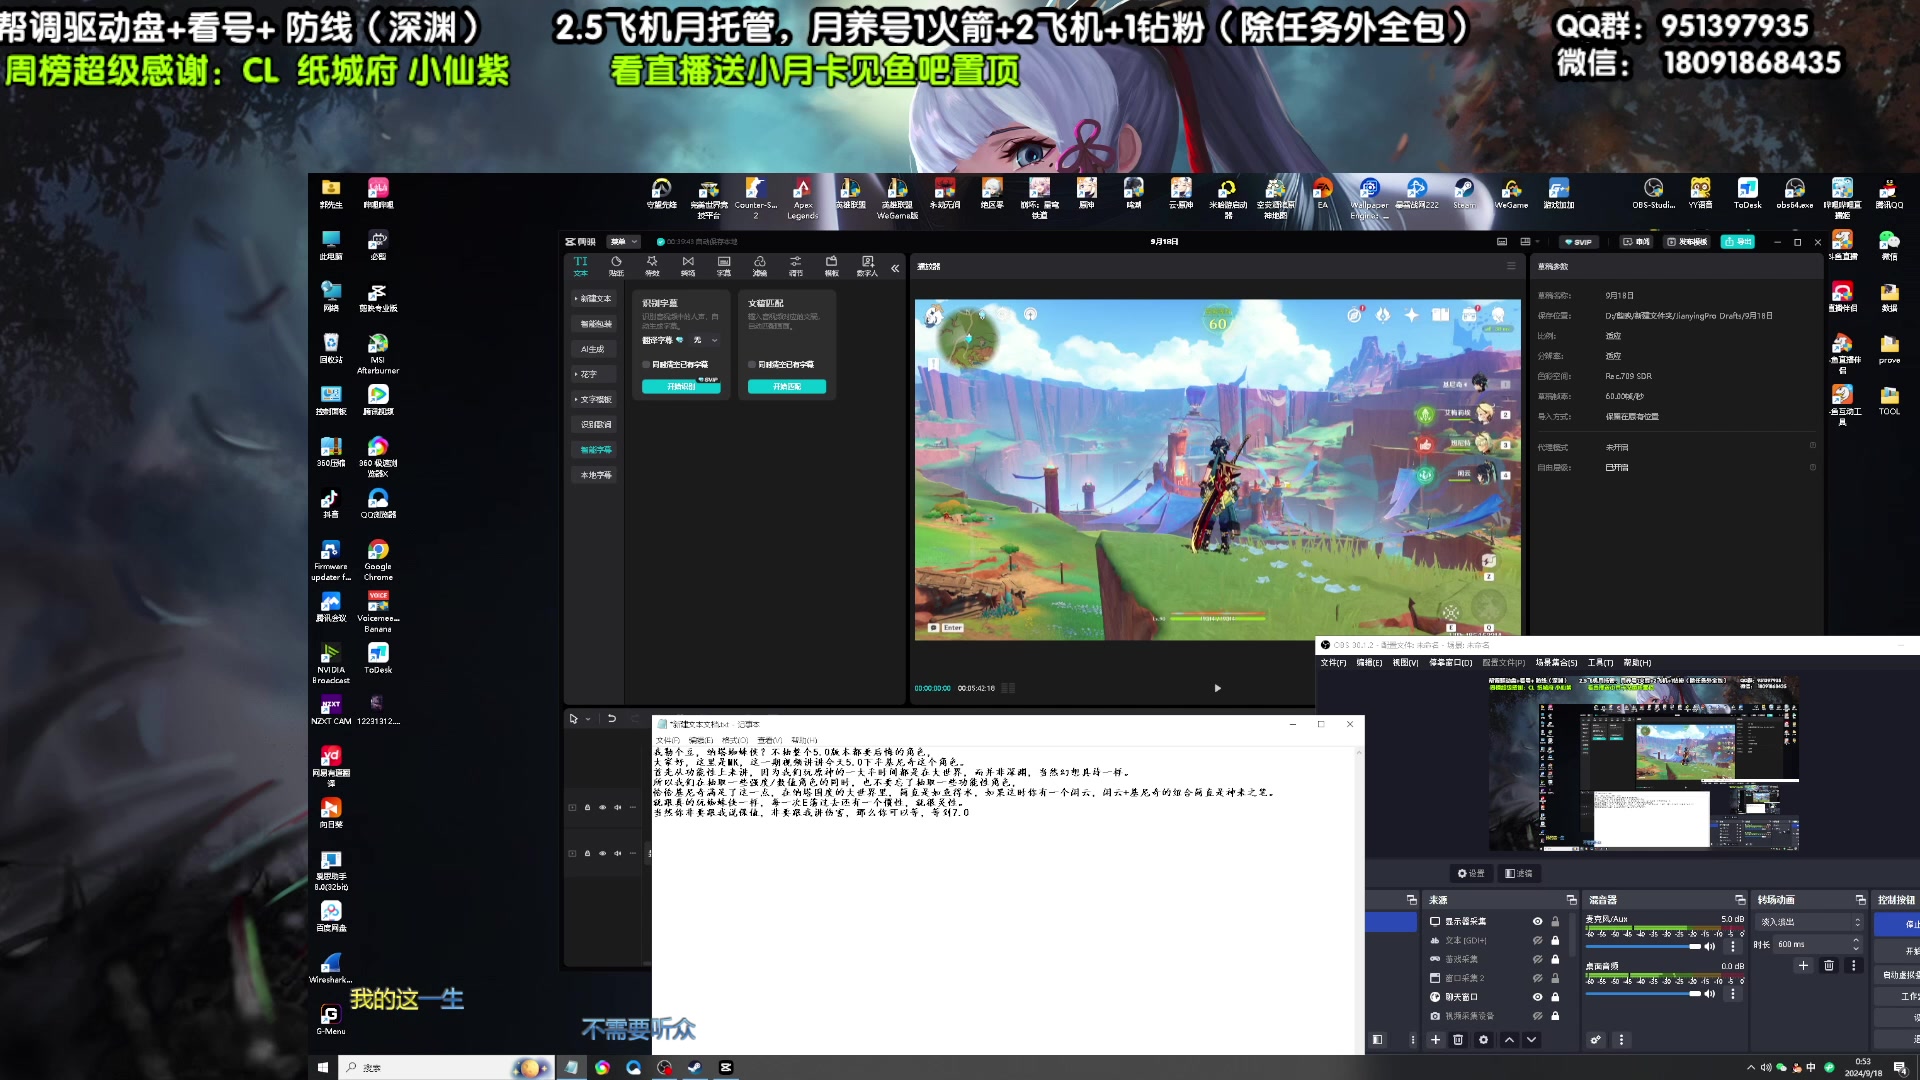Click the undo arrow in JianYing timeline

pyautogui.click(x=612, y=718)
